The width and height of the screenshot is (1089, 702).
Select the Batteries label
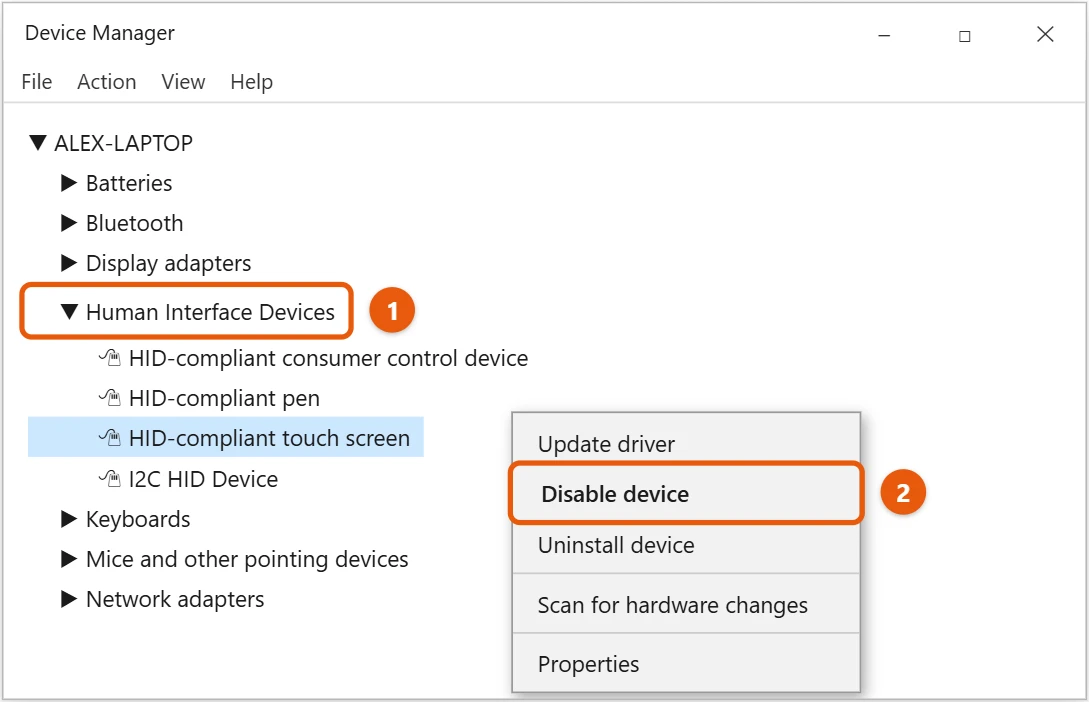click(x=129, y=183)
